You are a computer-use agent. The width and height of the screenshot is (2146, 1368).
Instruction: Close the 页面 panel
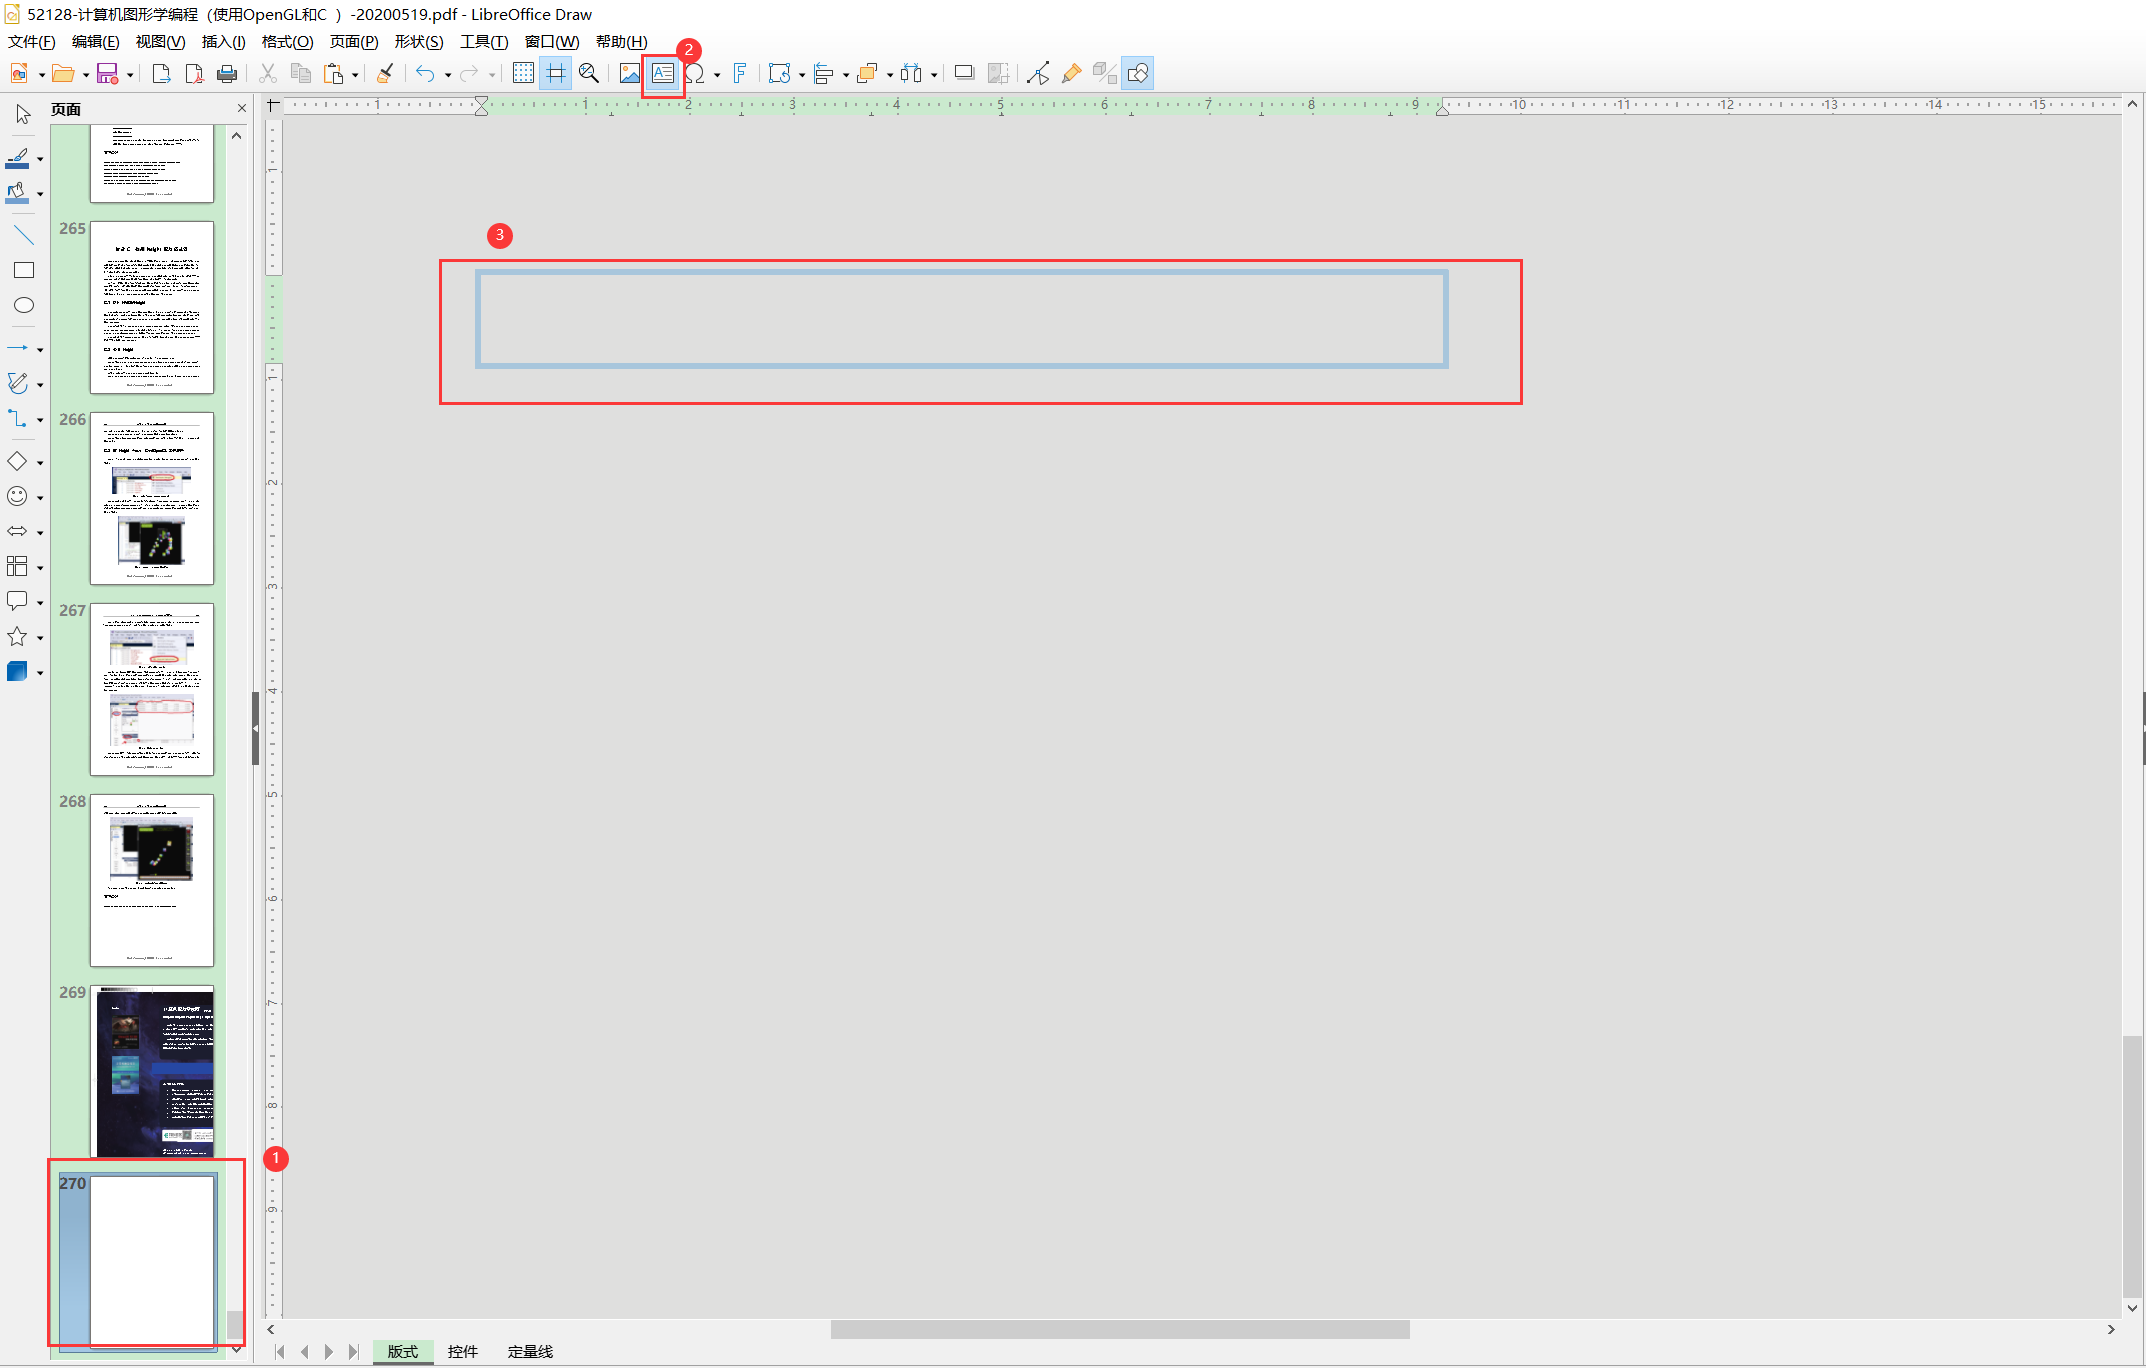[x=241, y=108]
